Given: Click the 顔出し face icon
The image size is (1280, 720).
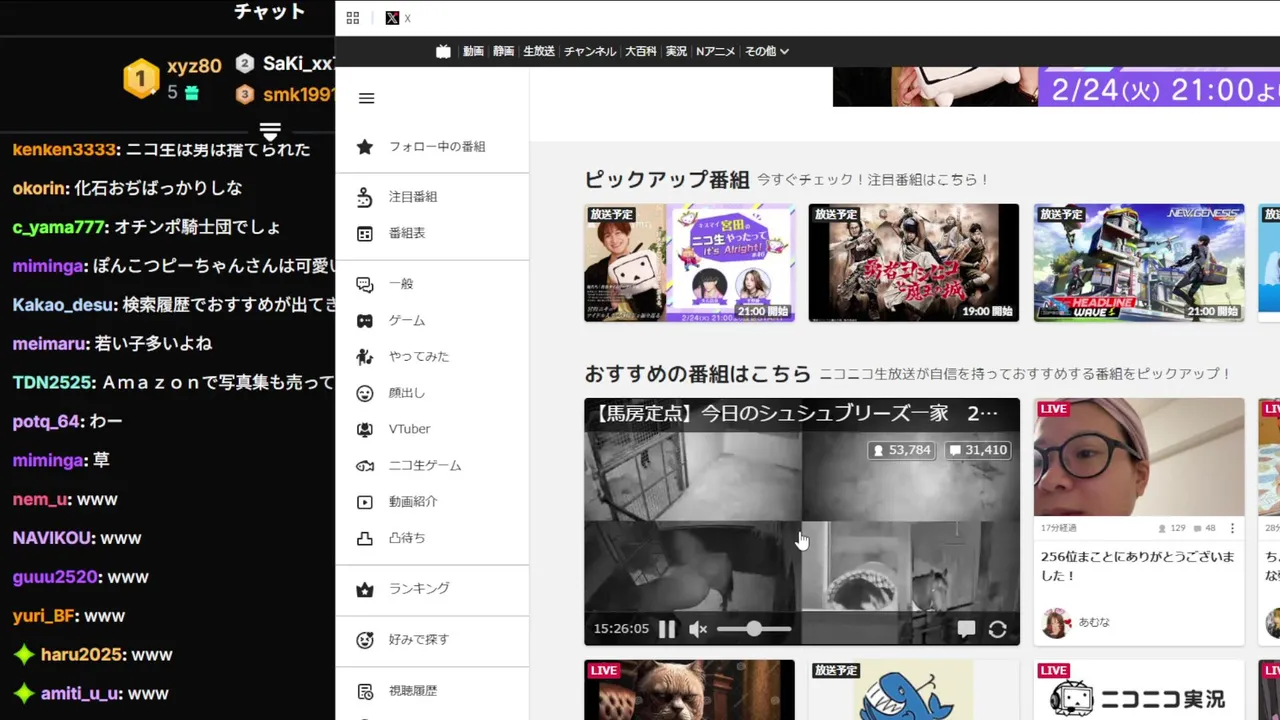Looking at the screenshot, I should [x=365, y=393].
